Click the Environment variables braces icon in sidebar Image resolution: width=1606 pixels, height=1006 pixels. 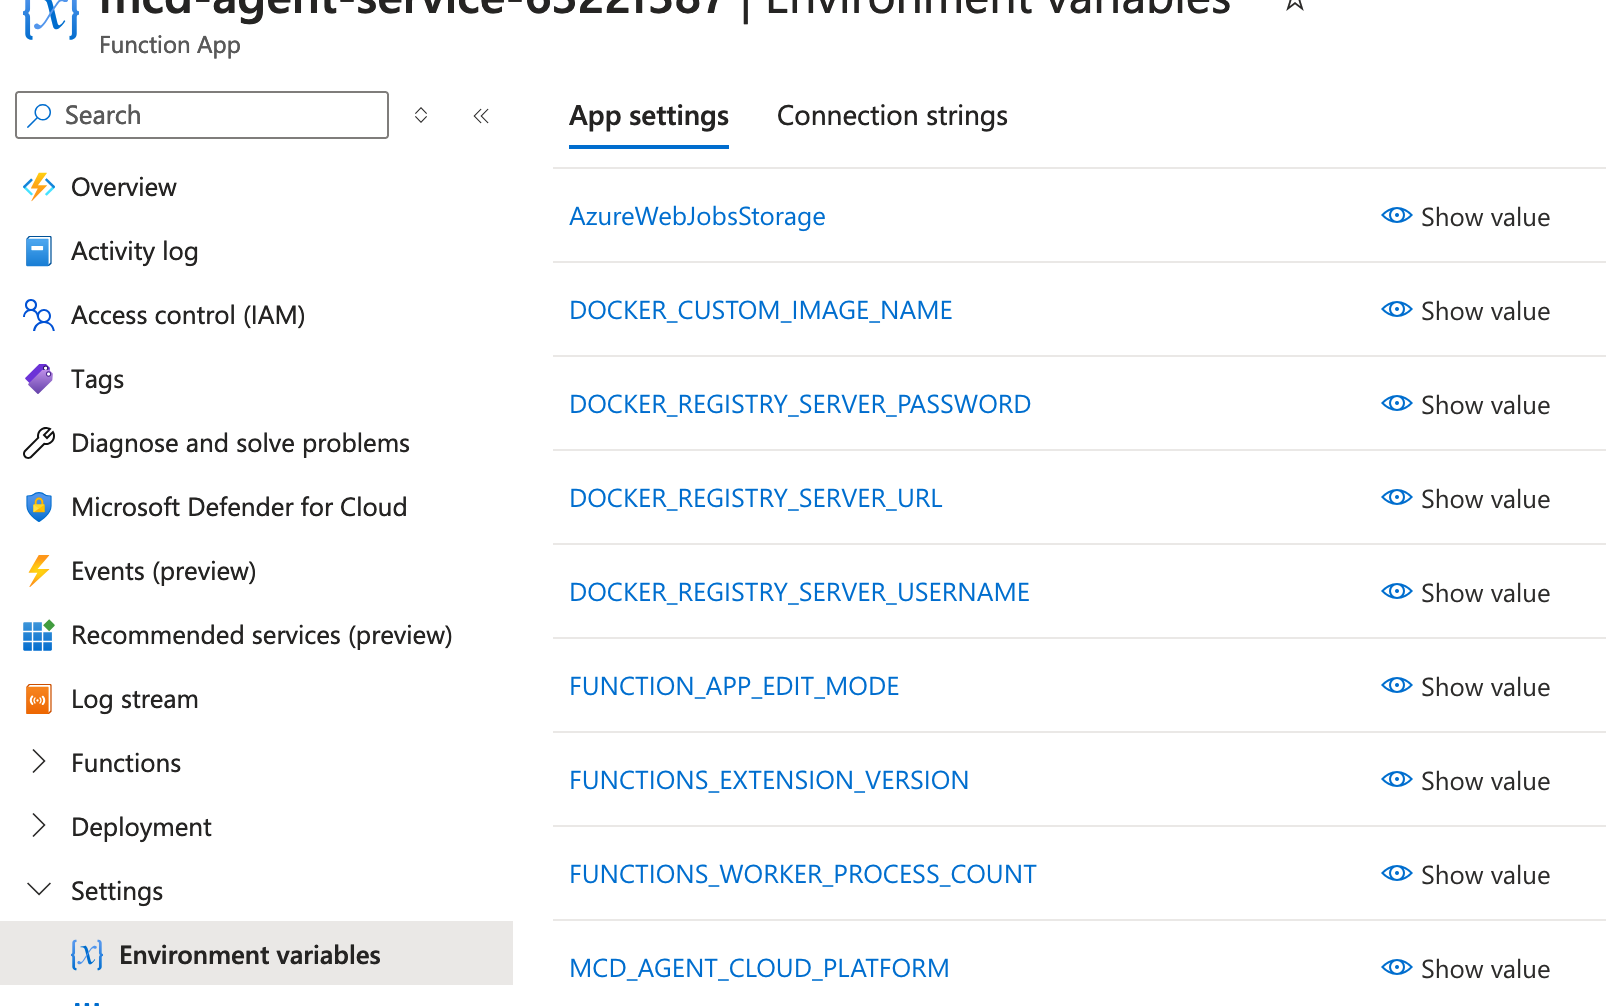tap(87, 955)
